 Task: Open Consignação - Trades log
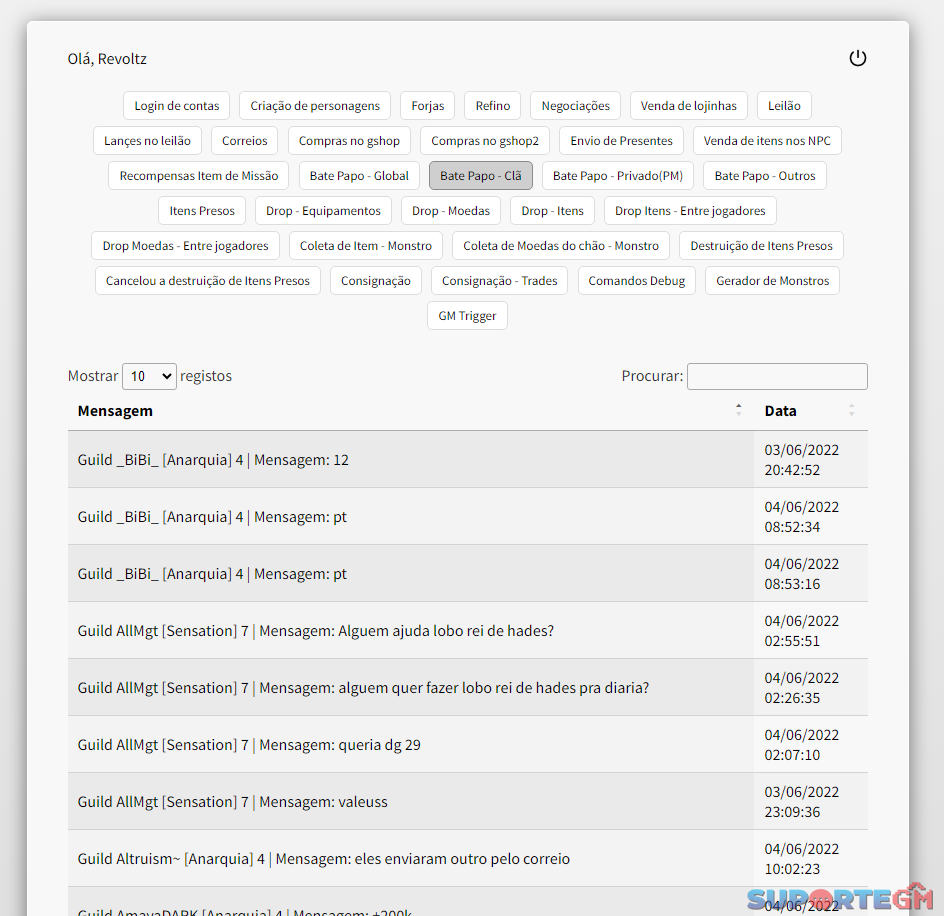(x=499, y=281)
